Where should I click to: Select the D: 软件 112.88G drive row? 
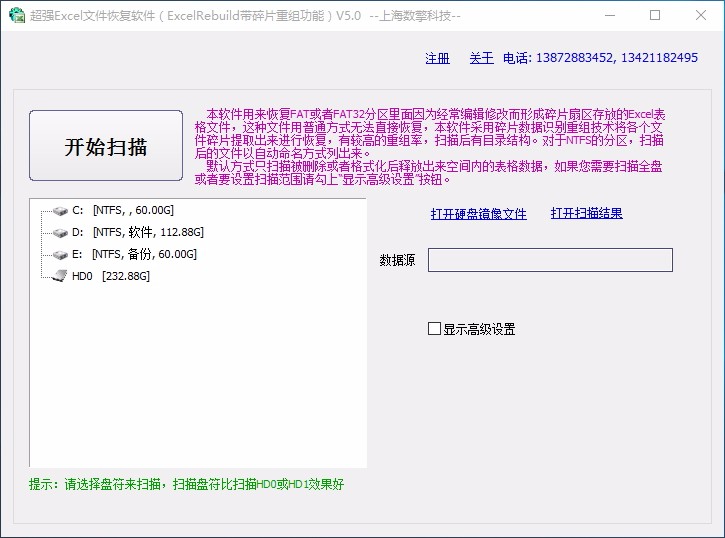pyautogui.click(x=138, y=232)
